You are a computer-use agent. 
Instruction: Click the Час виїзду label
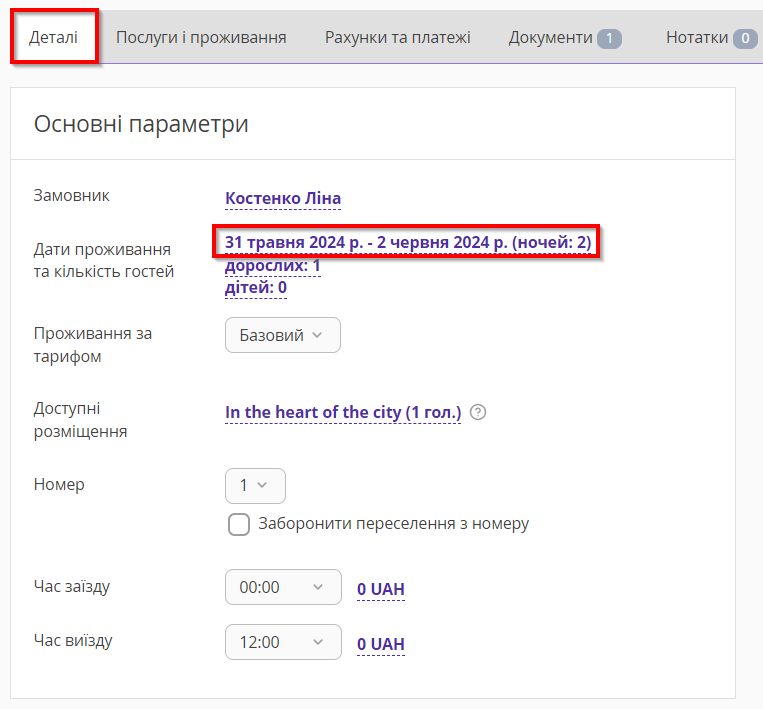[73, 640]
